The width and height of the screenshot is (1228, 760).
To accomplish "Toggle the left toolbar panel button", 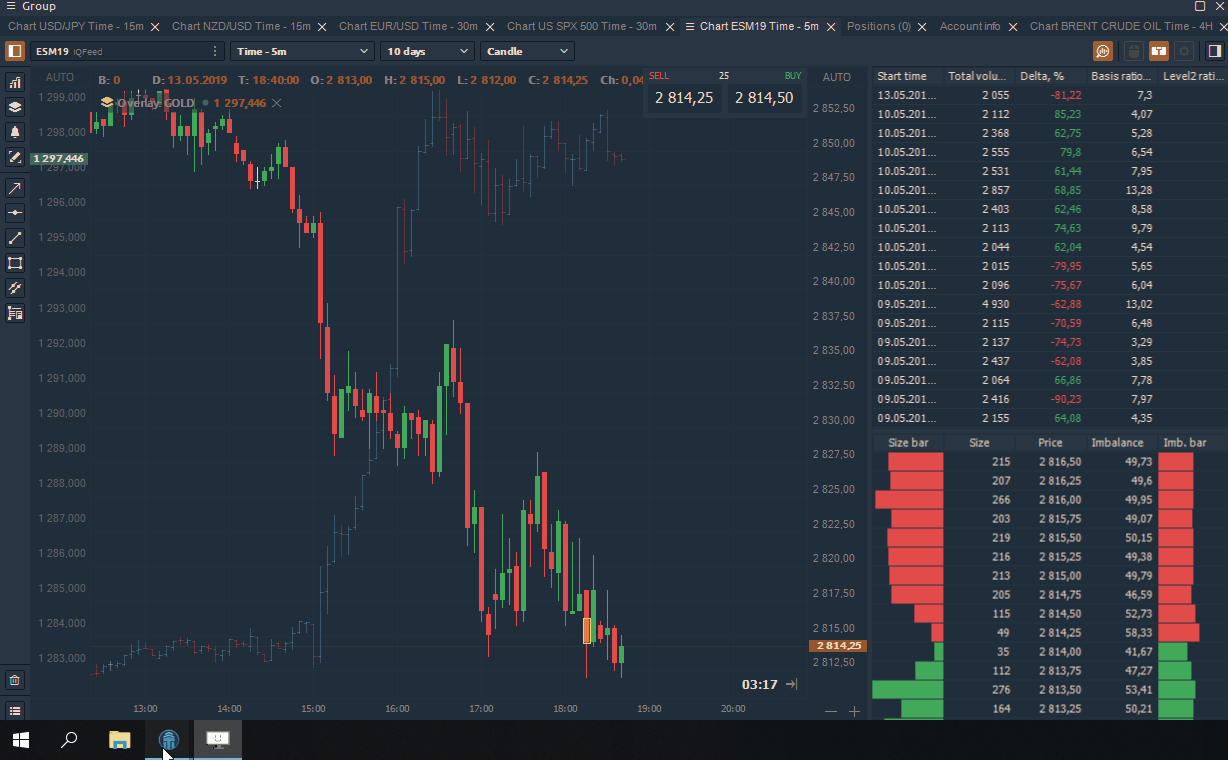I will coord(15,51).
